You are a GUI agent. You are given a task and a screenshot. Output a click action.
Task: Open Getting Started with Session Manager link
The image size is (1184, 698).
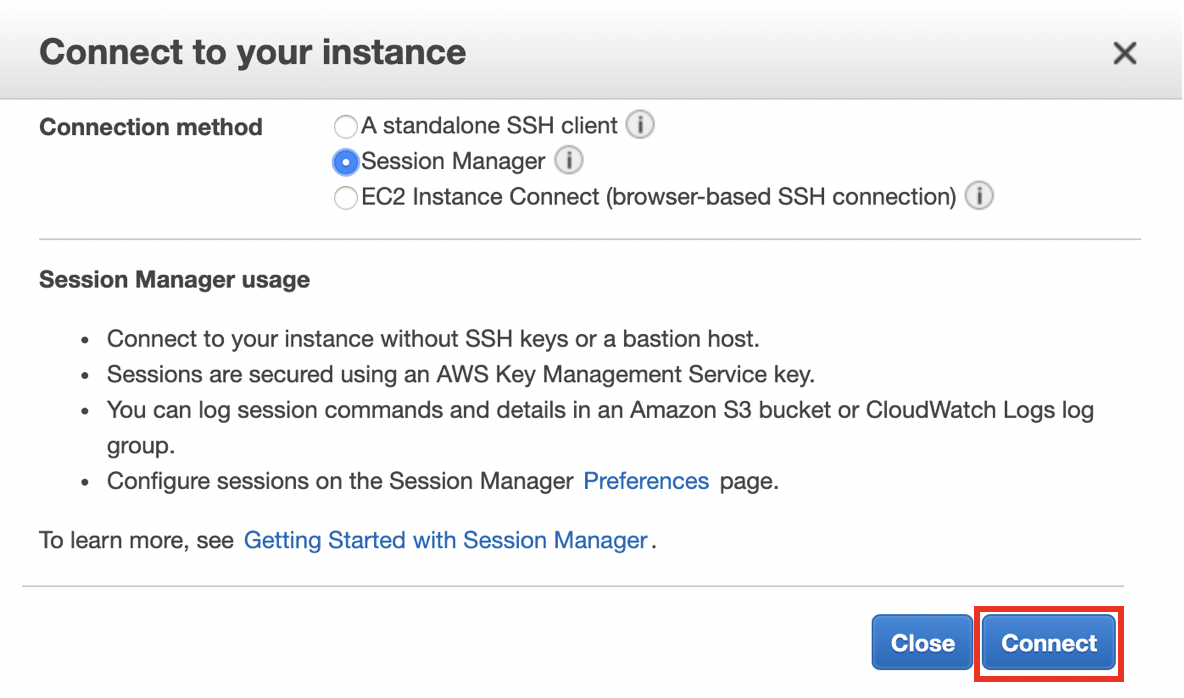[x=446, y=541]
